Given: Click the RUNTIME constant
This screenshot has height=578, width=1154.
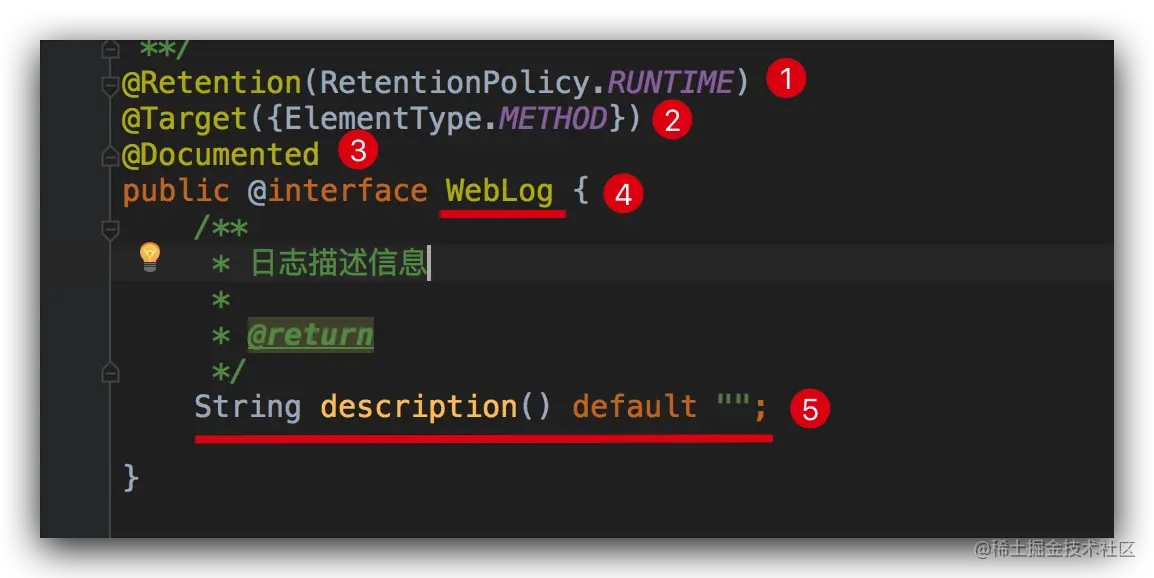Looking at the screenshot, I should tap(670, 82).
